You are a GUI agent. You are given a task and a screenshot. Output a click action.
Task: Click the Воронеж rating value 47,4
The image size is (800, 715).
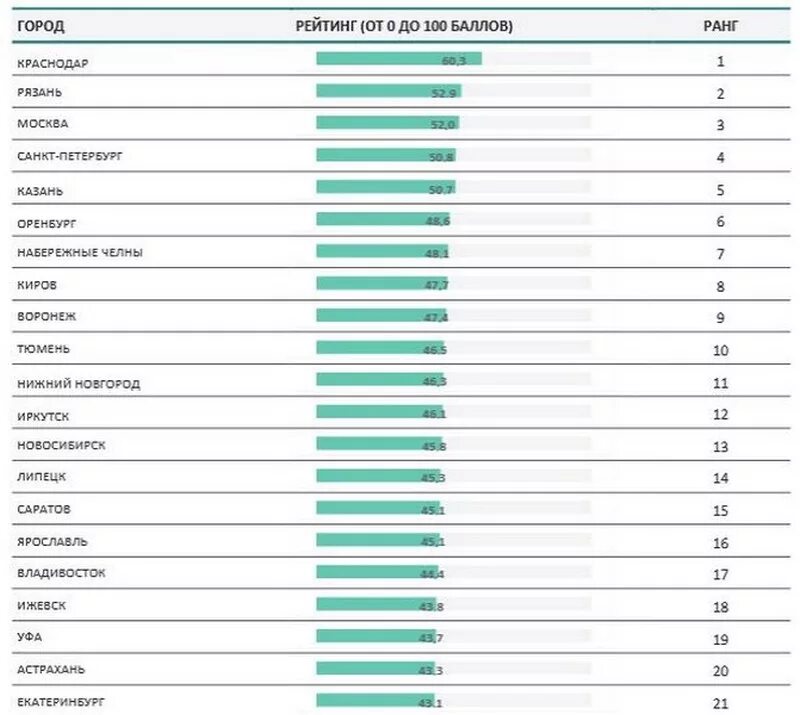tap(434, 316)
